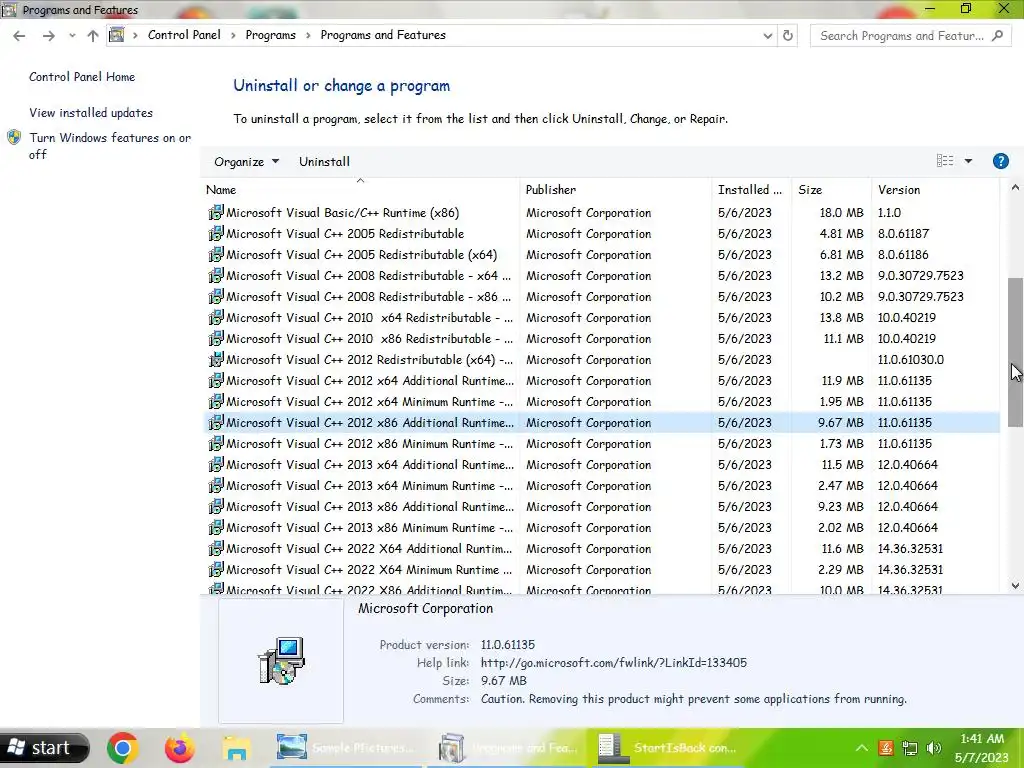Refresh the Programs and Features list
Viewport: 1024px width, 768px height.
[788, 36]
